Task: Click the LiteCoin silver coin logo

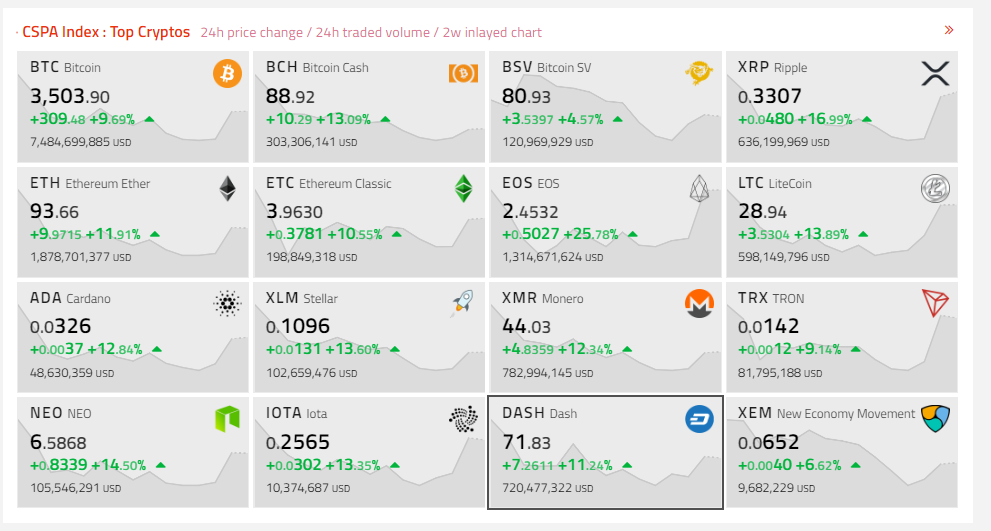Action: tap(935, 188)
